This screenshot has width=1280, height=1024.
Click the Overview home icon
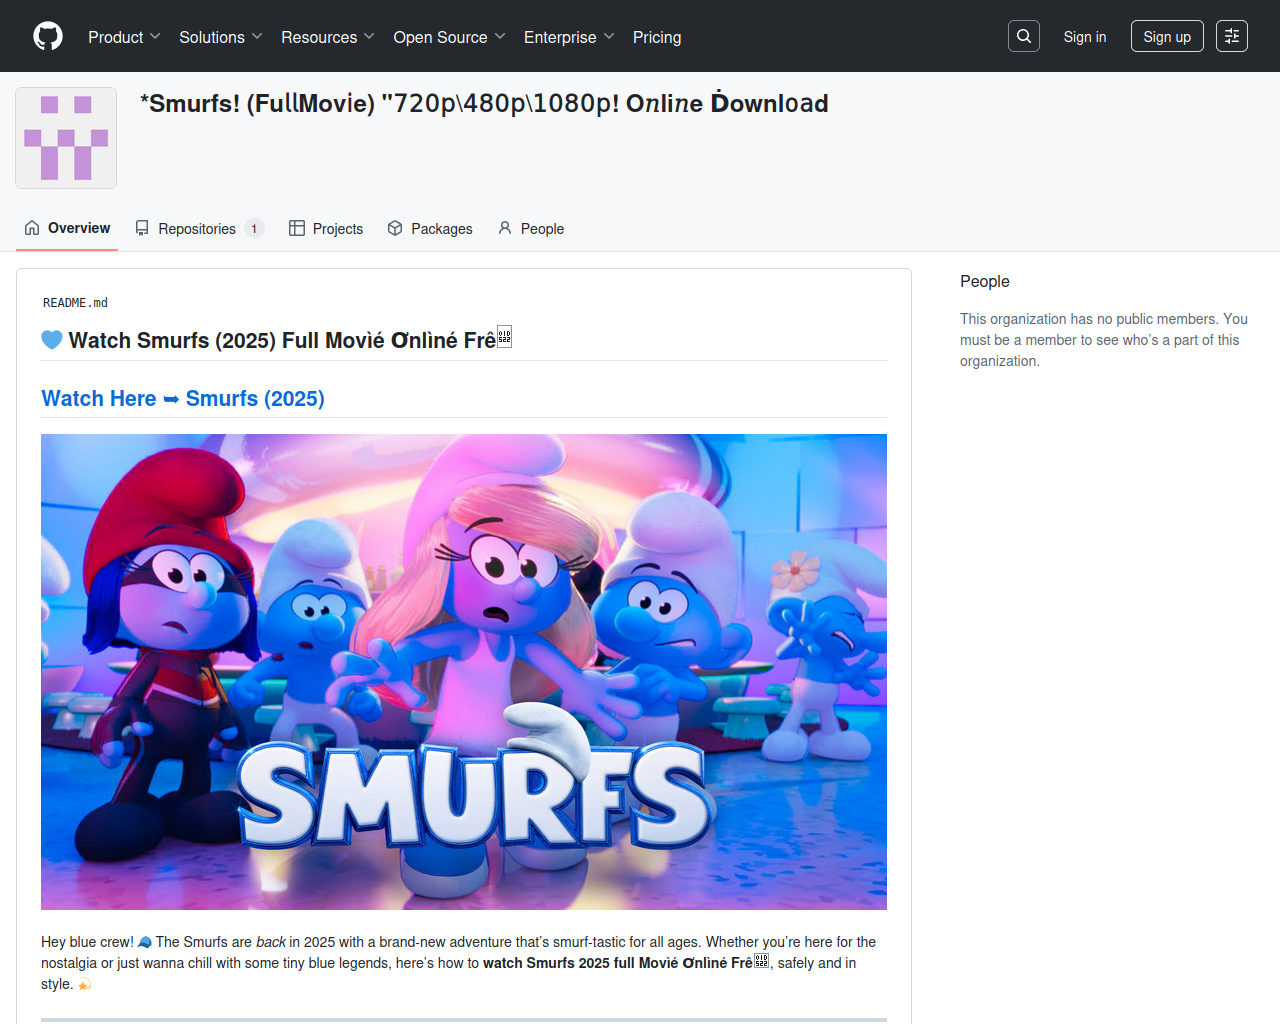tap(32, 228)
